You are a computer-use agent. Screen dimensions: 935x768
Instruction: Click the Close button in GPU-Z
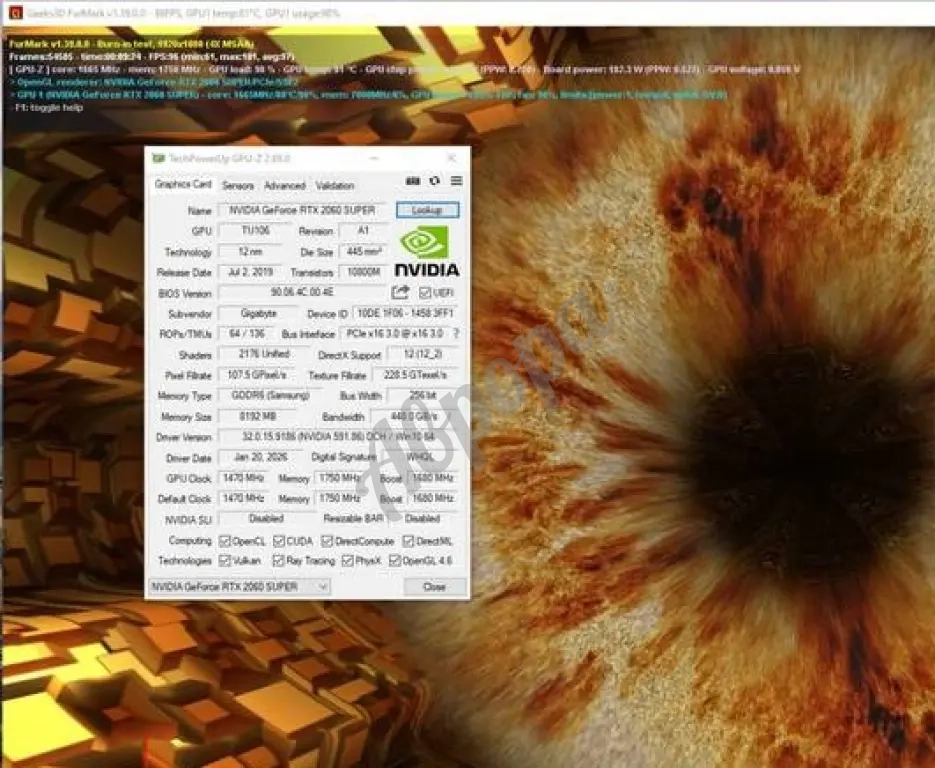pyautogui.click(x=435, y=587)
